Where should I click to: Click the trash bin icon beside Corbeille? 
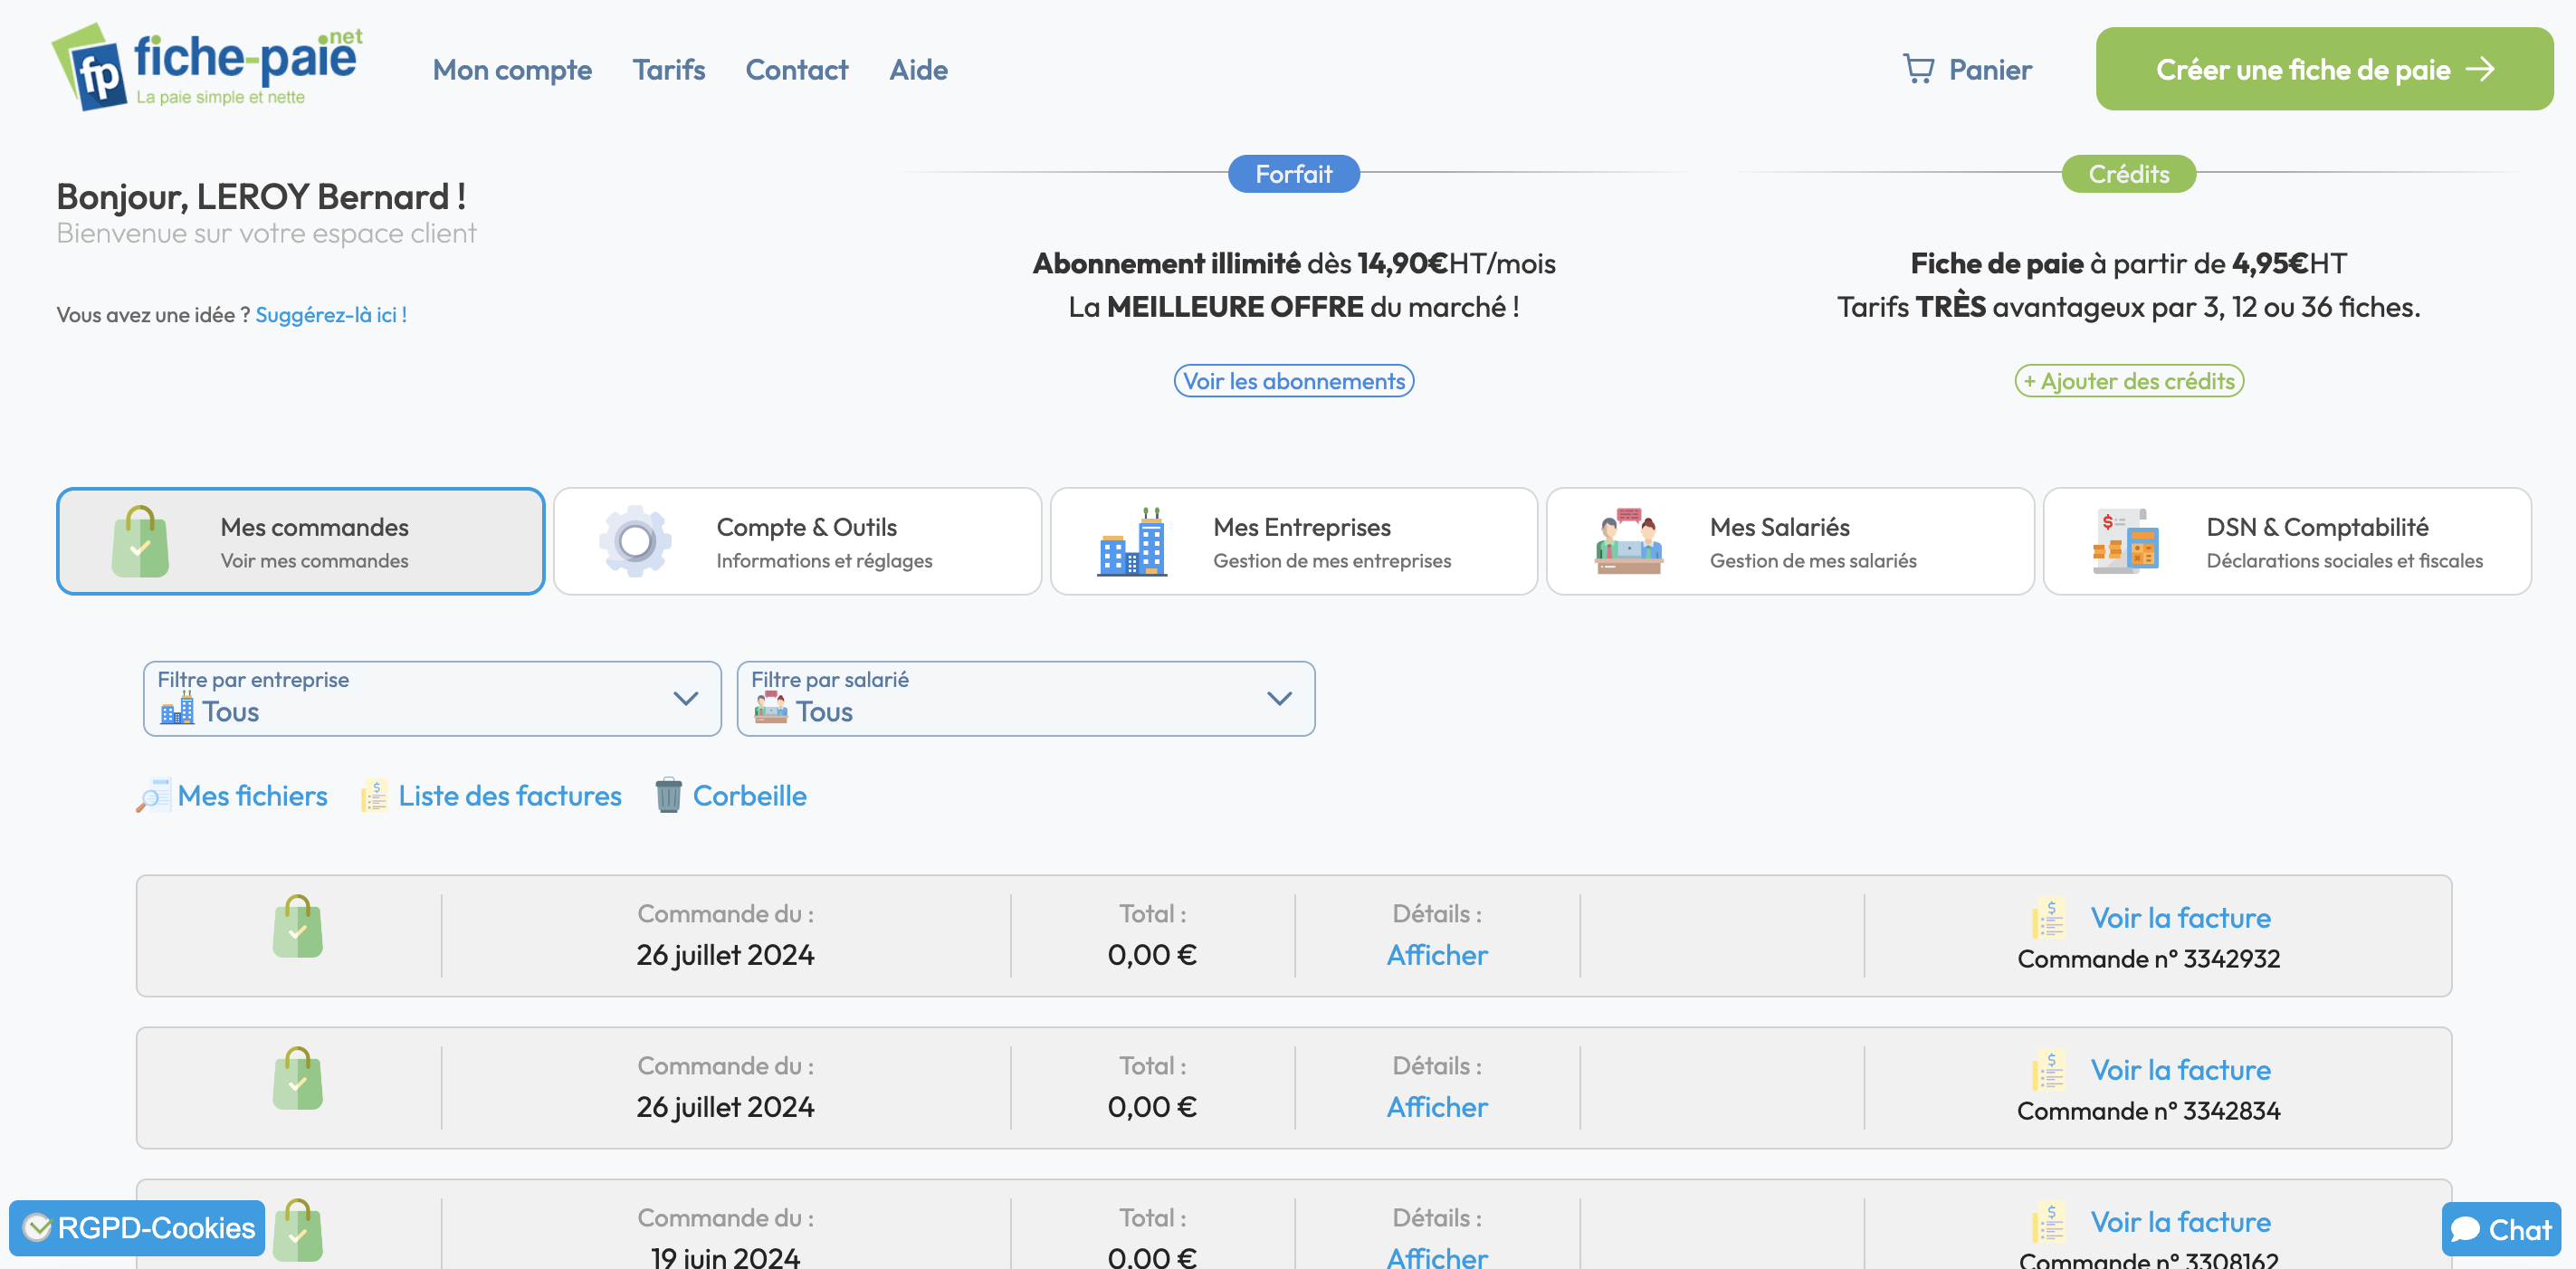(x=668, y=796)
